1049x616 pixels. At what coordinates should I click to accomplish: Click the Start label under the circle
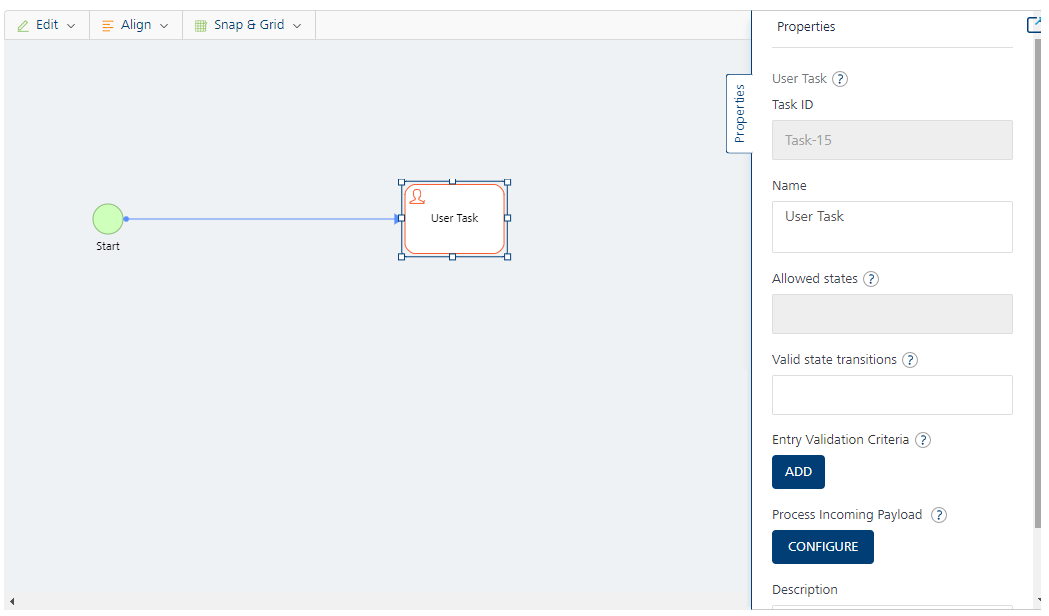108,246
